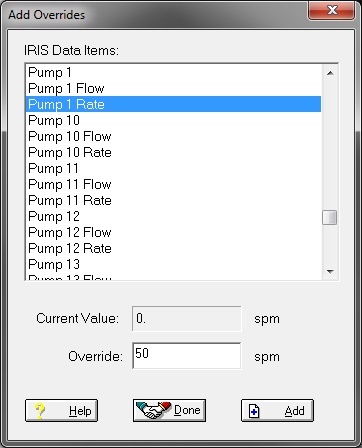Click the list scroll down arrow
The image size is (362, 448).
[x=330, y=272]
